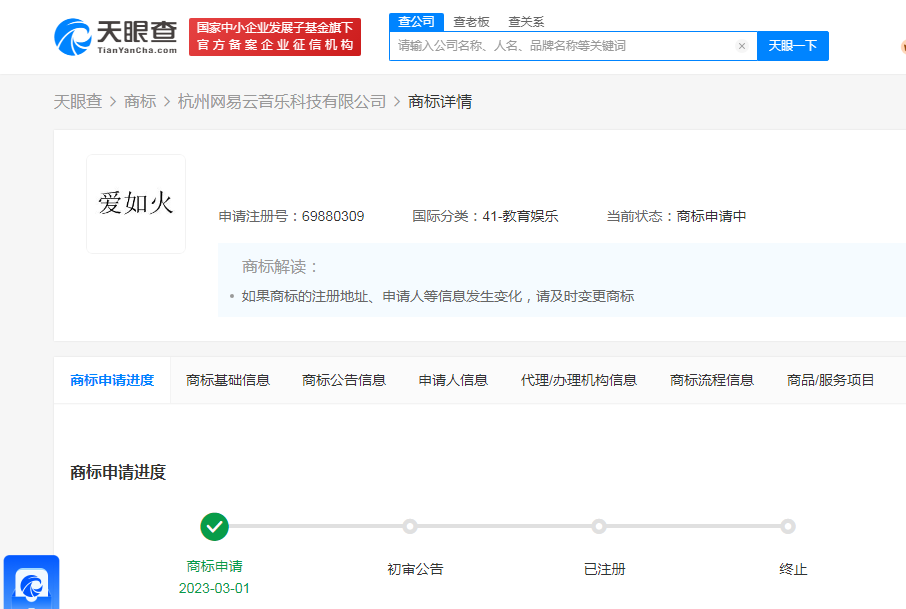Click the TianYanCha logo
Viewport: 906px width, 609px height.
click(x=115, y=37)
